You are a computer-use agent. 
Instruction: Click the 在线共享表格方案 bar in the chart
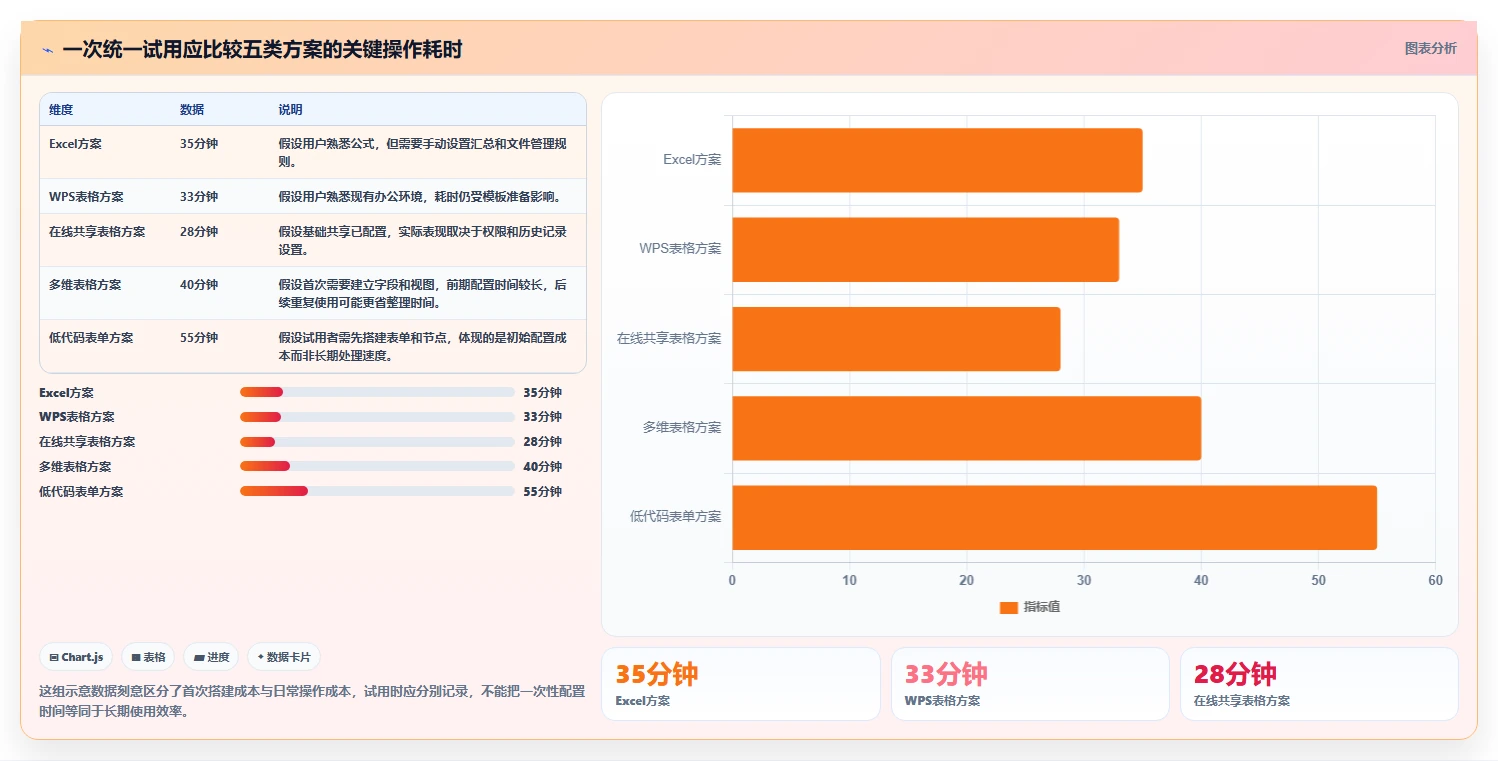[896, 339]
